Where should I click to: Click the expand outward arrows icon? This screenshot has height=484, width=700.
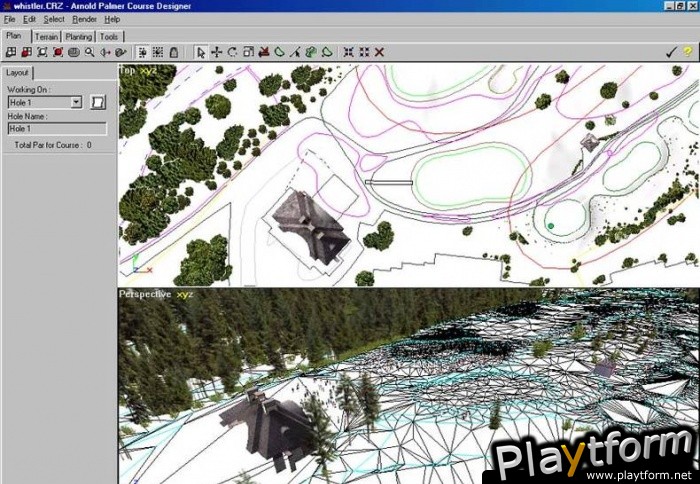pyautogui.click(x=364, y=52)
